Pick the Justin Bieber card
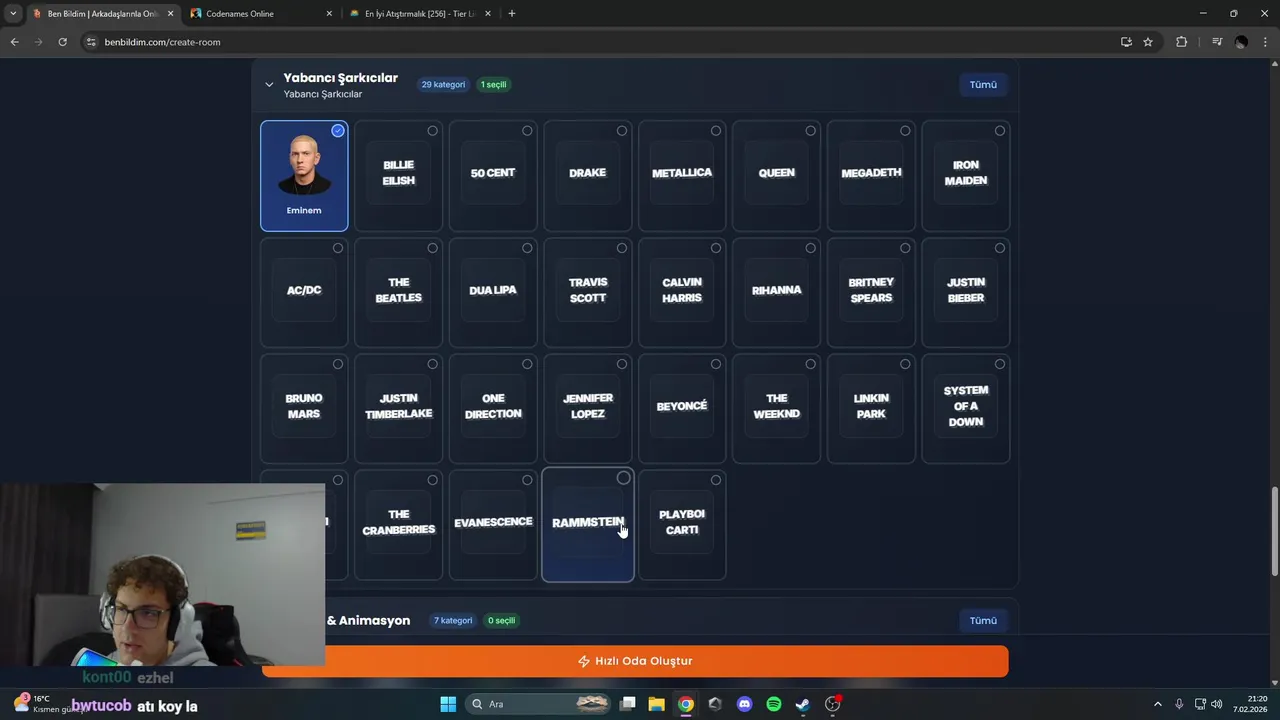Viewport: 1280px width, 720px height. (x=965, y=292)
